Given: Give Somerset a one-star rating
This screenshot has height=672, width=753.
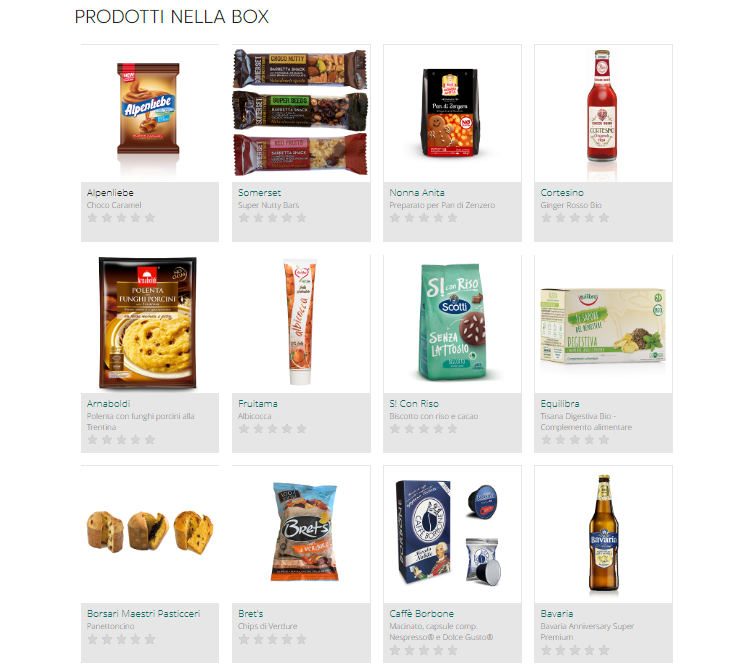Looking at the screenshot, I should pyautogui.click(x=244, y=218).
